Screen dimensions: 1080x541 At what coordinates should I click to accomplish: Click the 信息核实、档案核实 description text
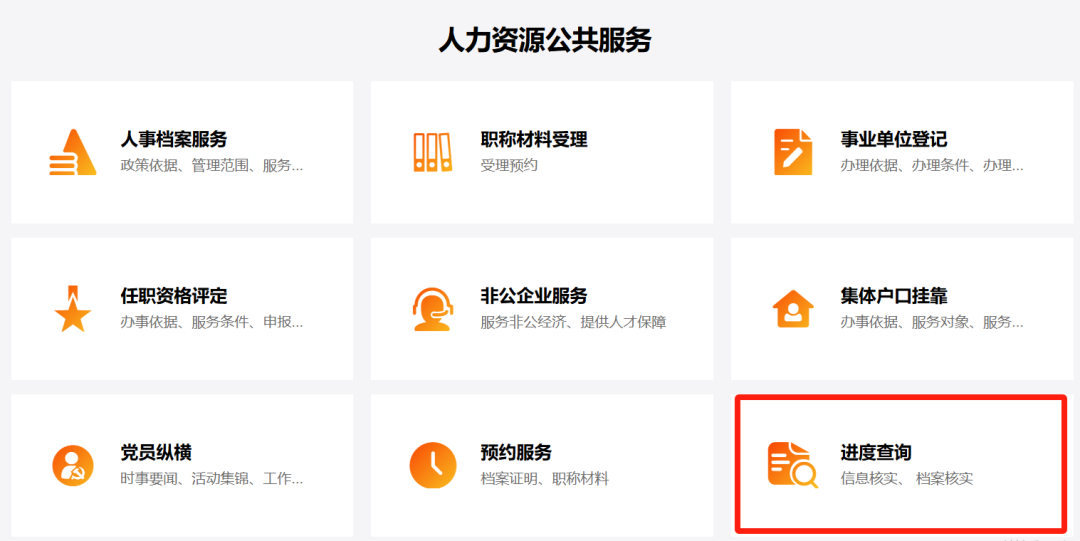[x=906, y=479]
